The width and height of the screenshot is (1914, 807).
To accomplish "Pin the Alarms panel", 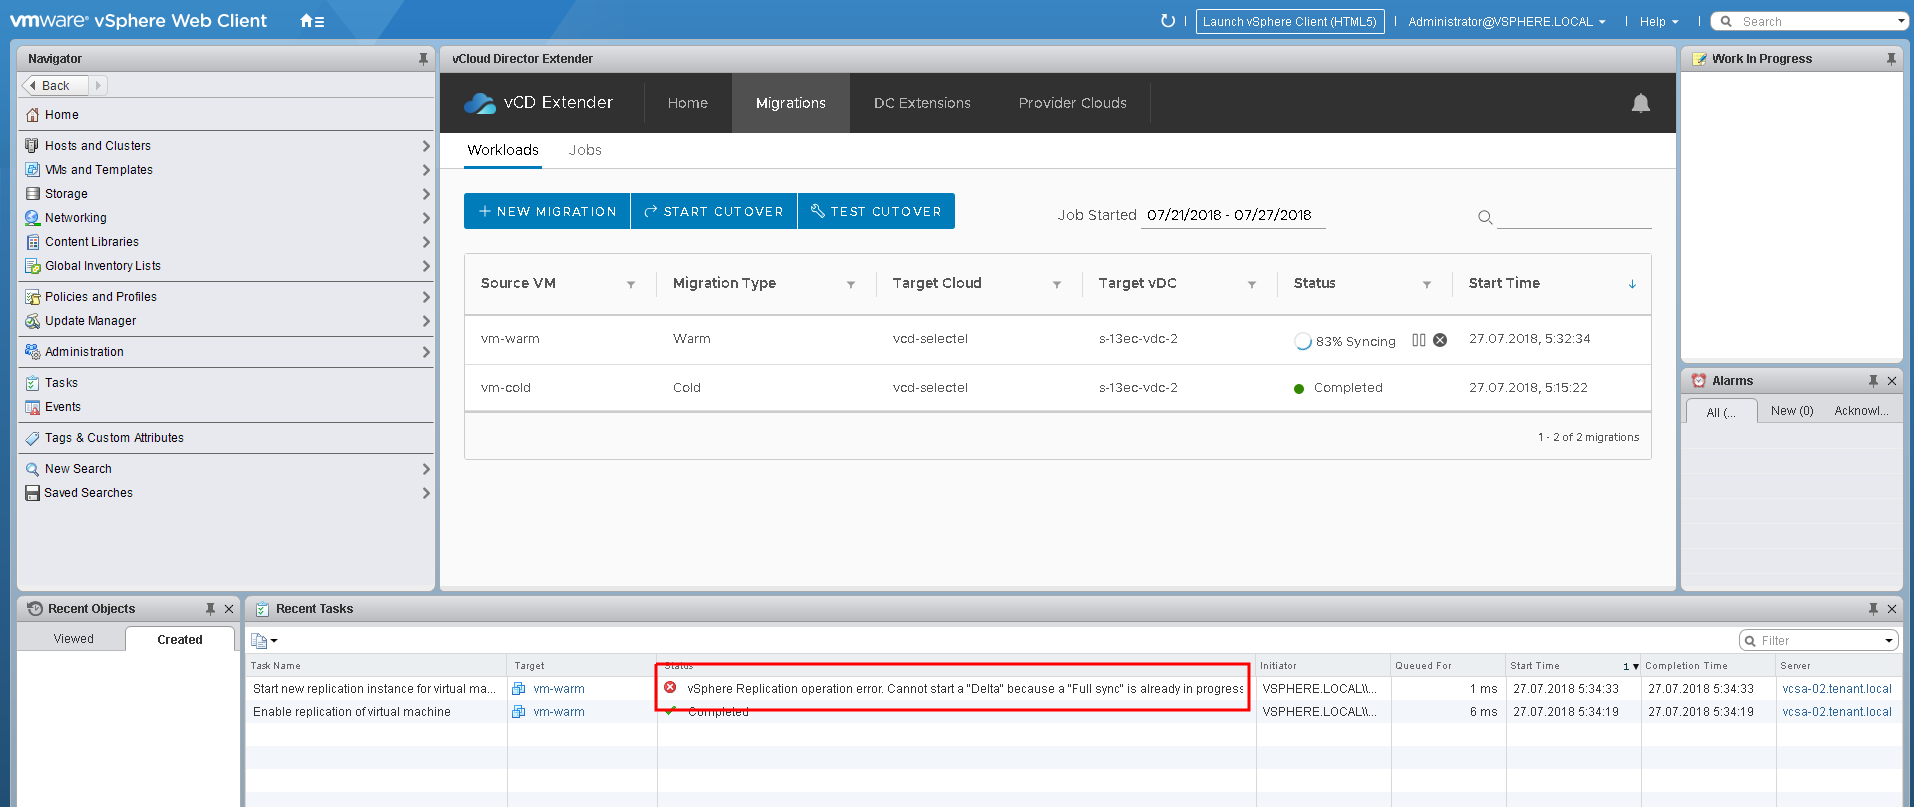I will click(1873, 381).
